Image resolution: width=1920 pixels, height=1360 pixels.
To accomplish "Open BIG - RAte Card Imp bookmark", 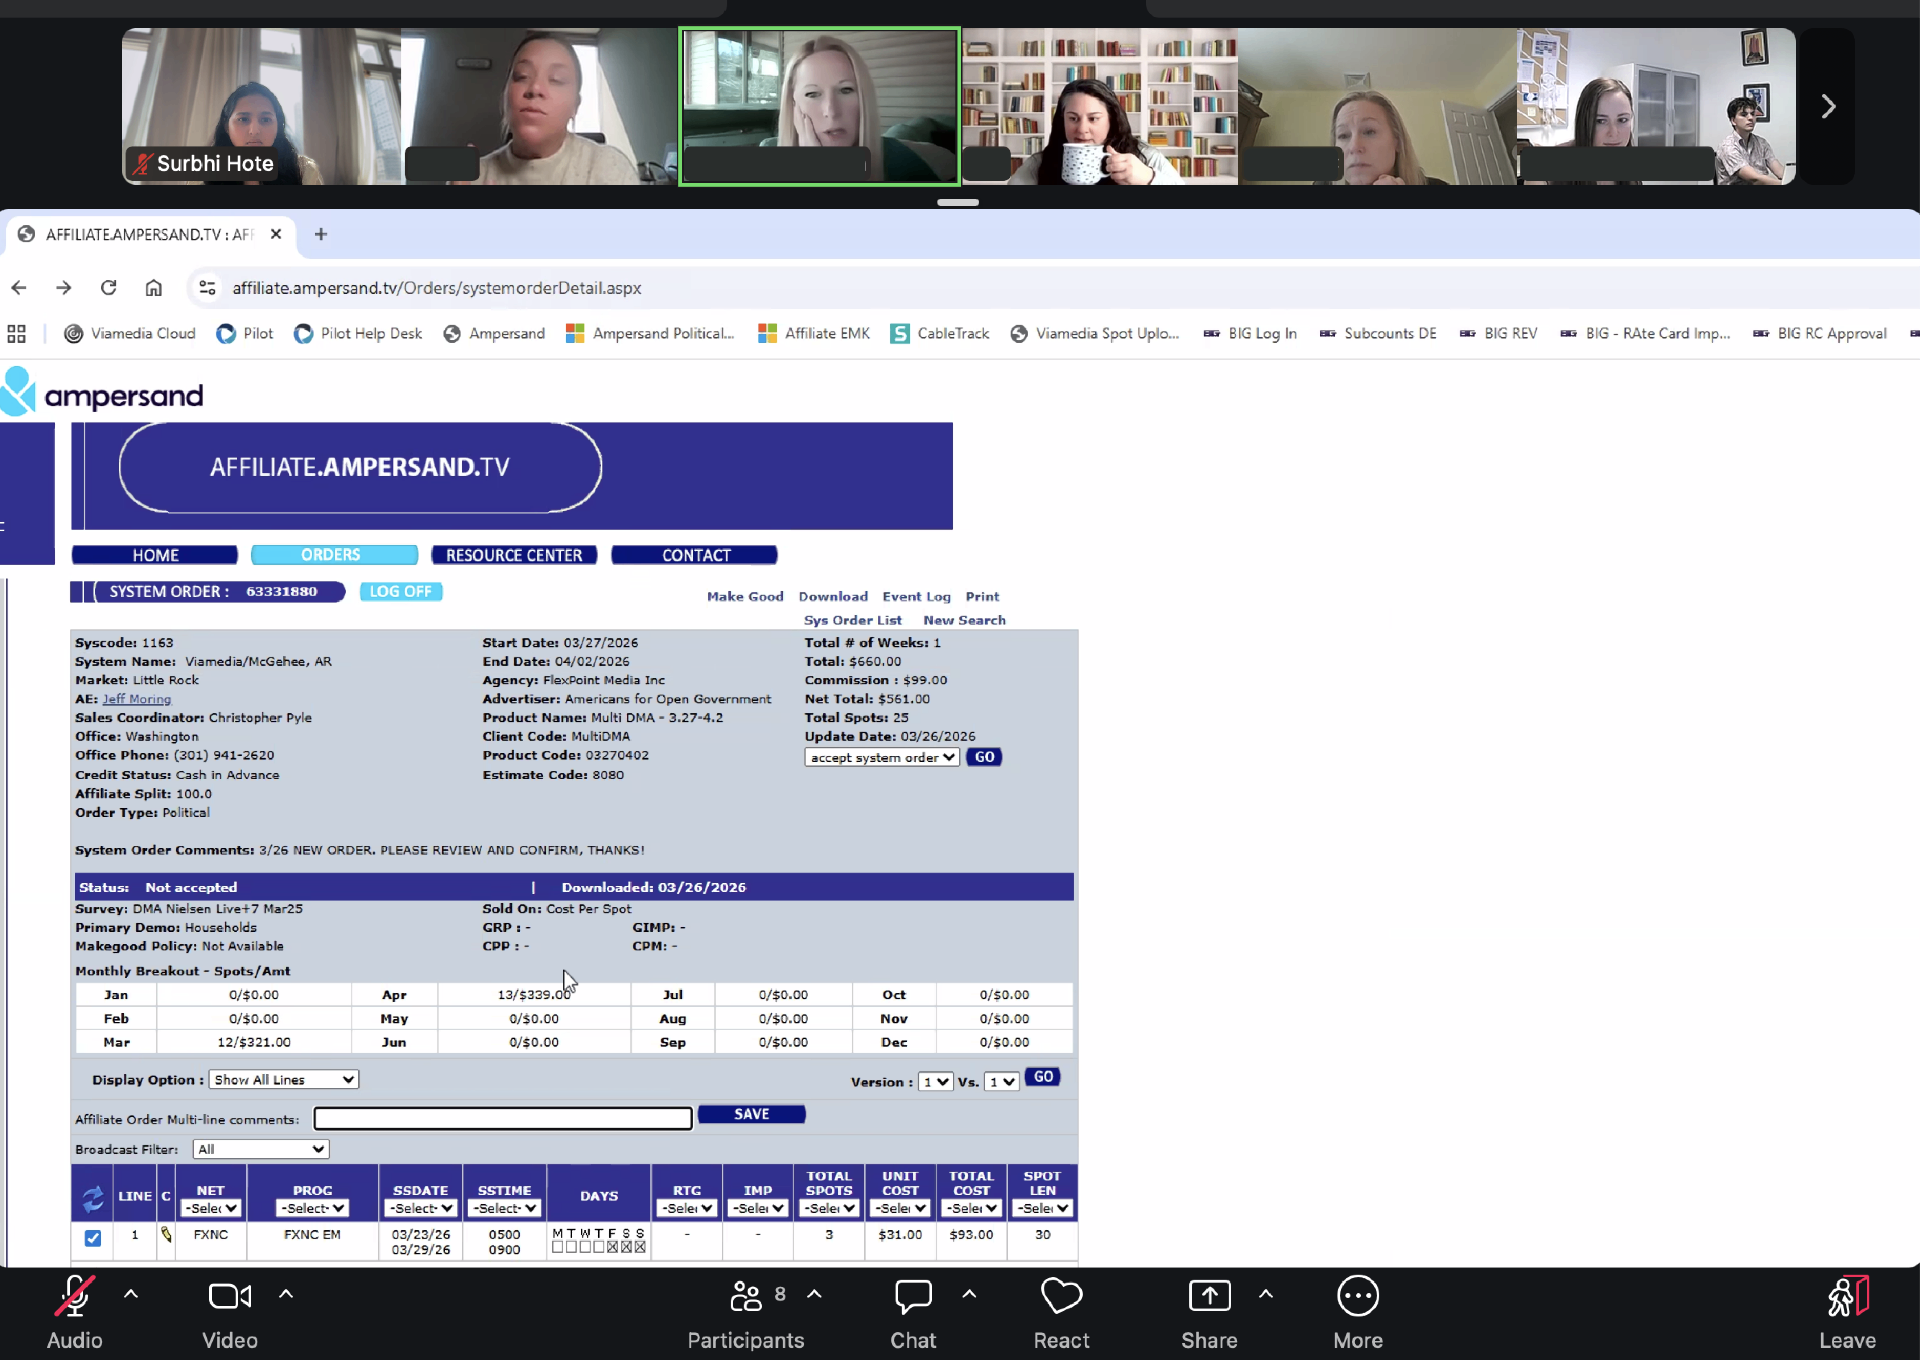I will pyautogui.click(x=1645, y=334).
